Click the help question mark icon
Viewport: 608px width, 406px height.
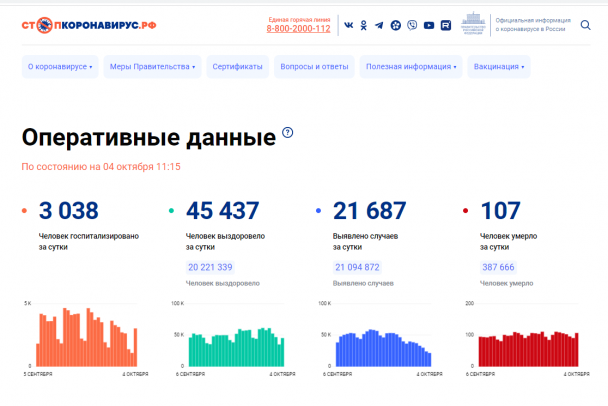click(x=288, y=133)
